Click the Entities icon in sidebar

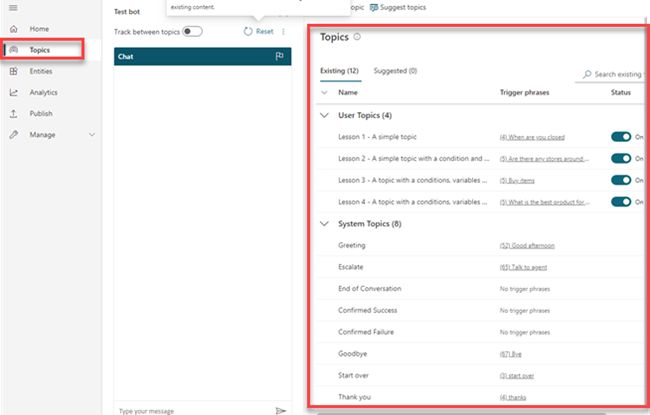click(14, 71)
